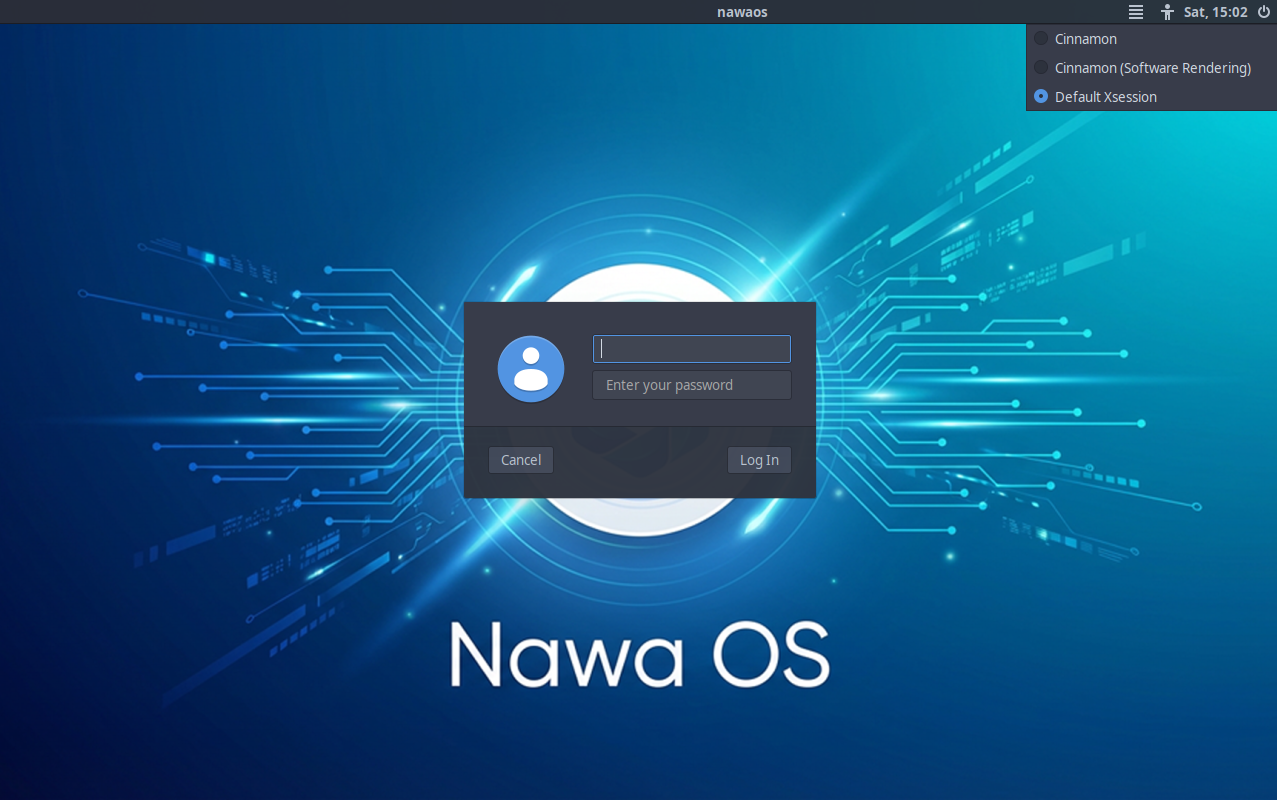Viewport: 1277px width, 800px height.
Task: Click the empty area between Cancel and Log In
Action: pos(640,460)
